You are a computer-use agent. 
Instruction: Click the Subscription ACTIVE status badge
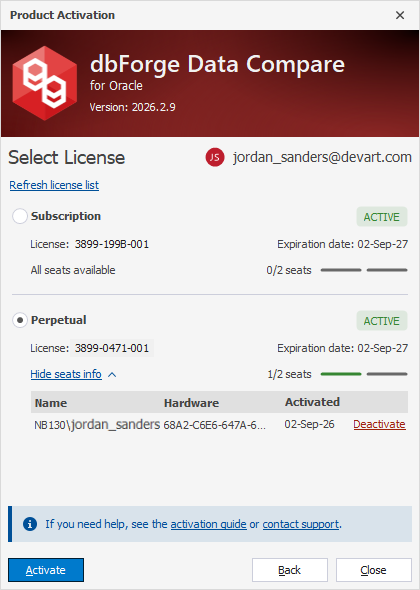382,217
